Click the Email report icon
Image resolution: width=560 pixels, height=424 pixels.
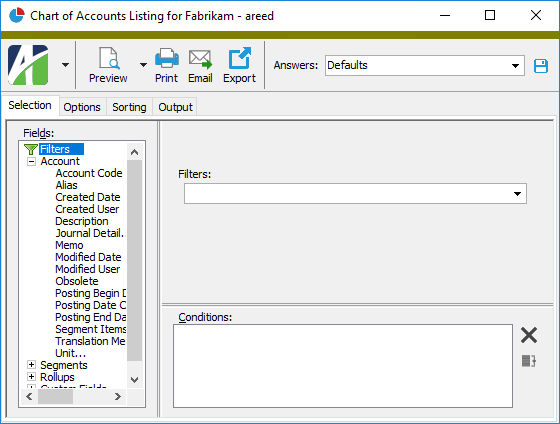pos(200,59)
